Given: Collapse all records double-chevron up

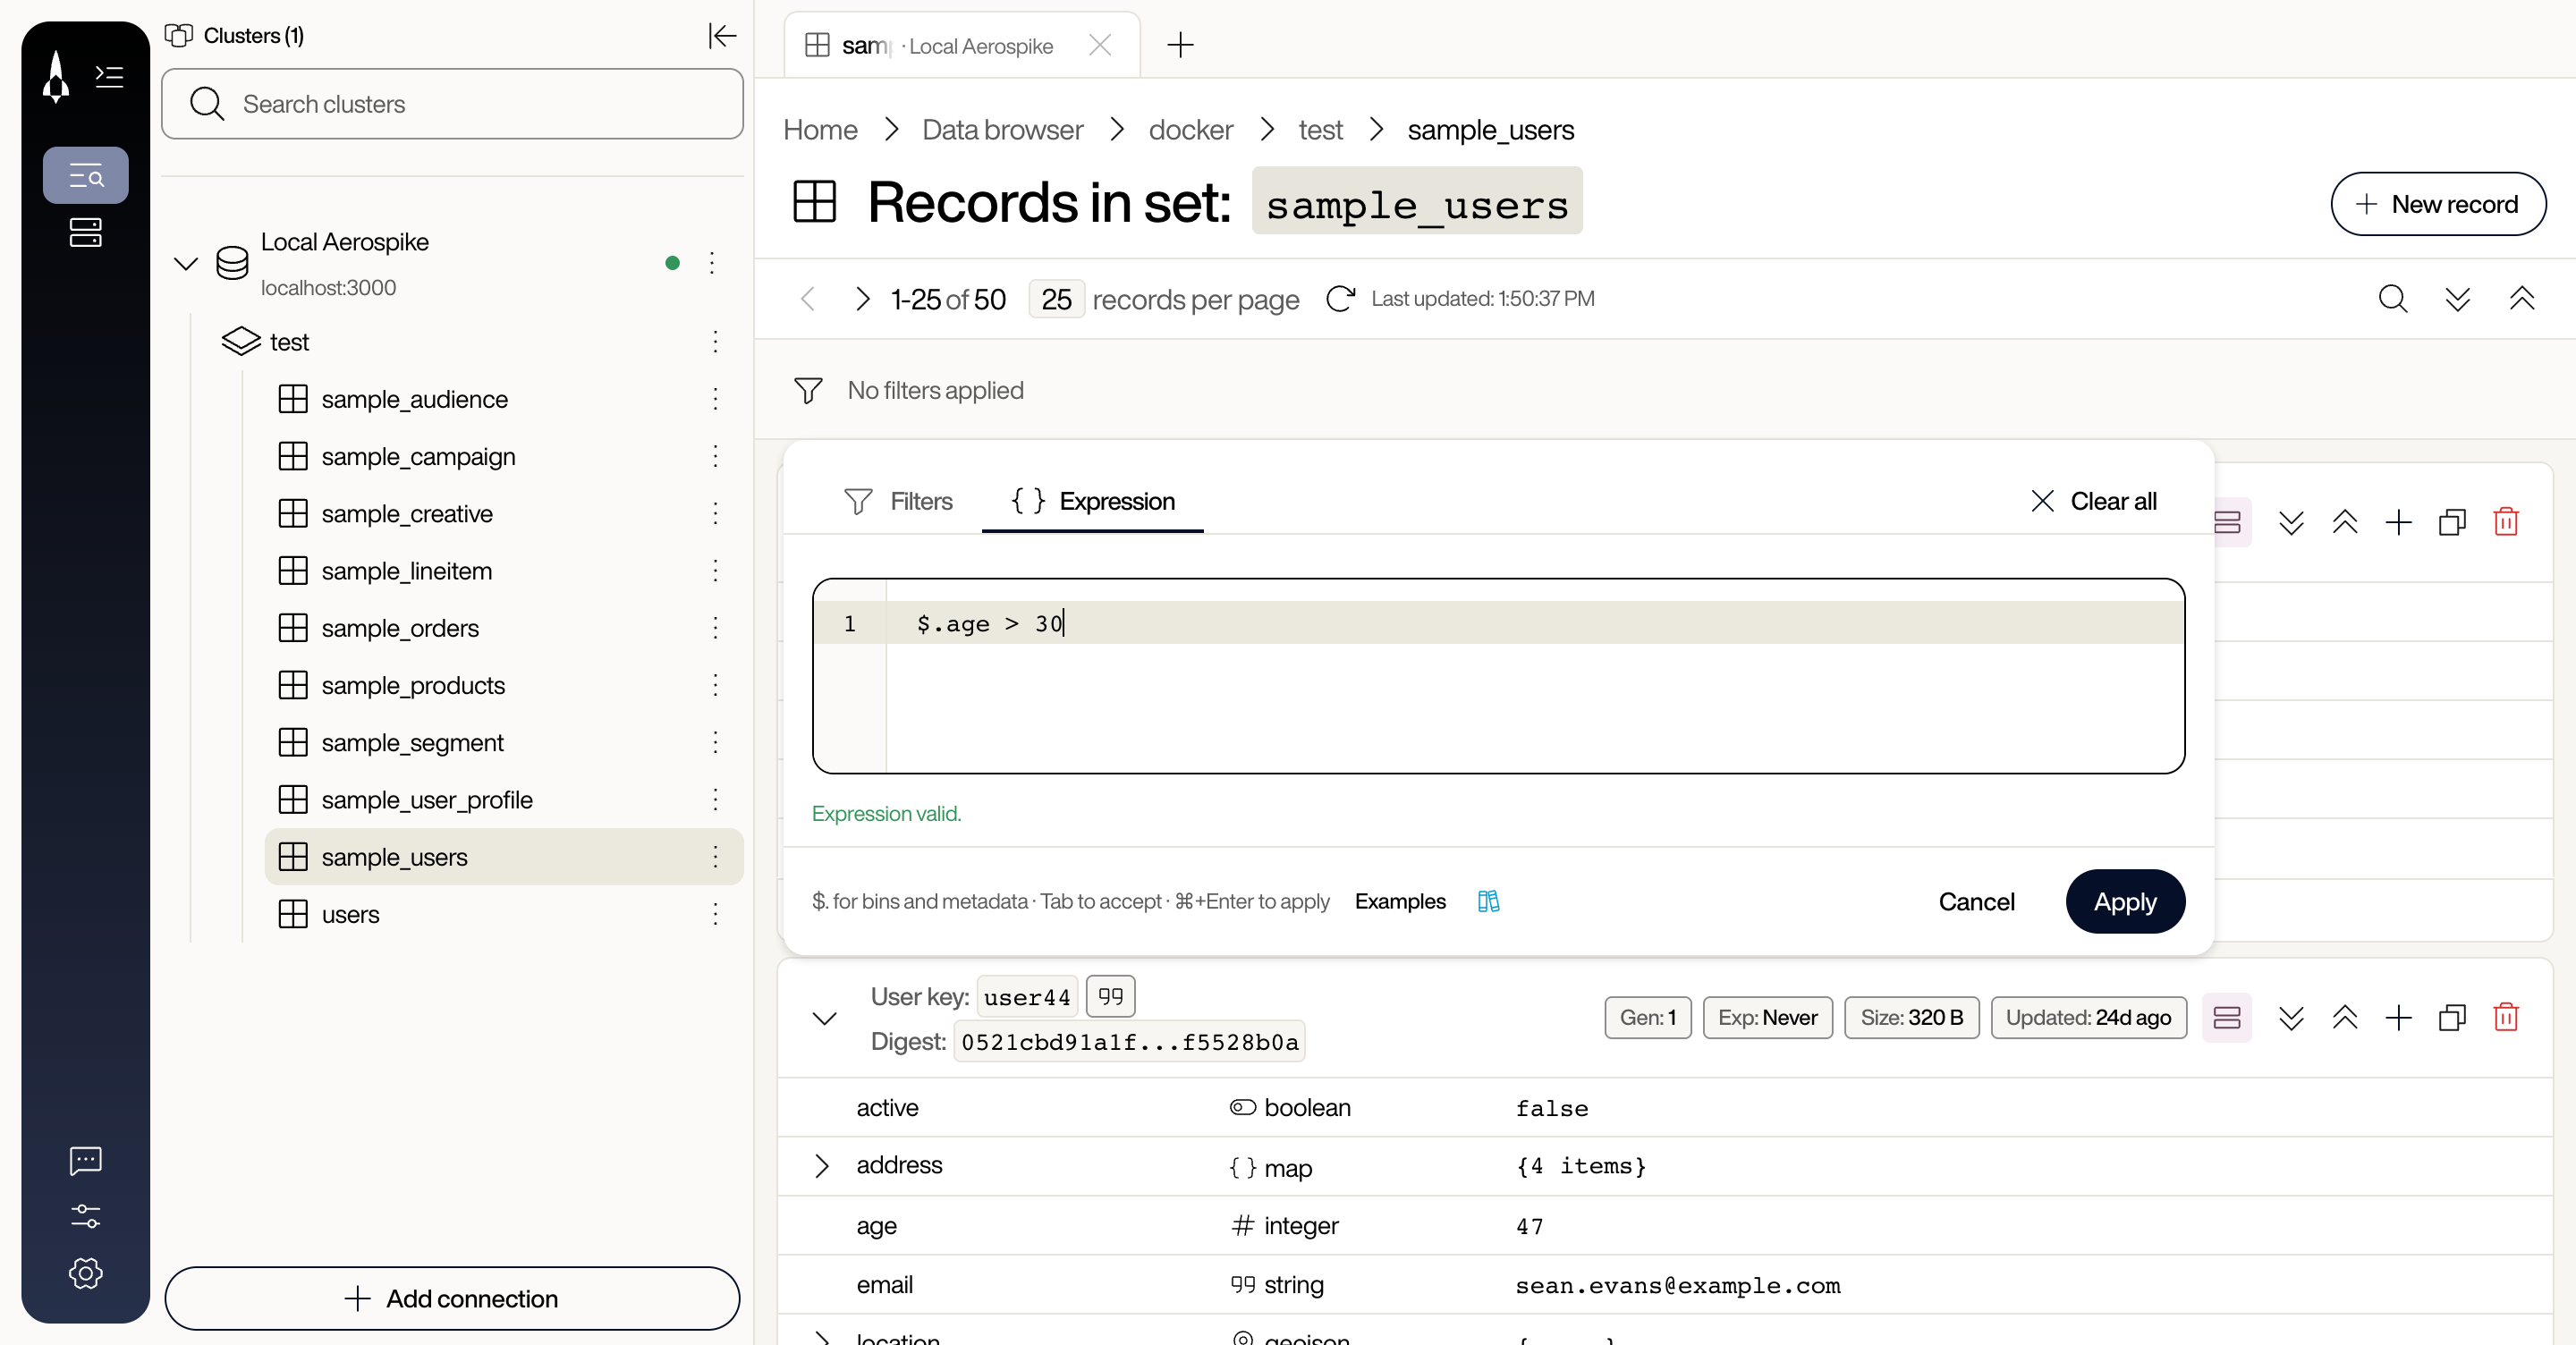Looking at the screenshot, I should [2522, 299].
